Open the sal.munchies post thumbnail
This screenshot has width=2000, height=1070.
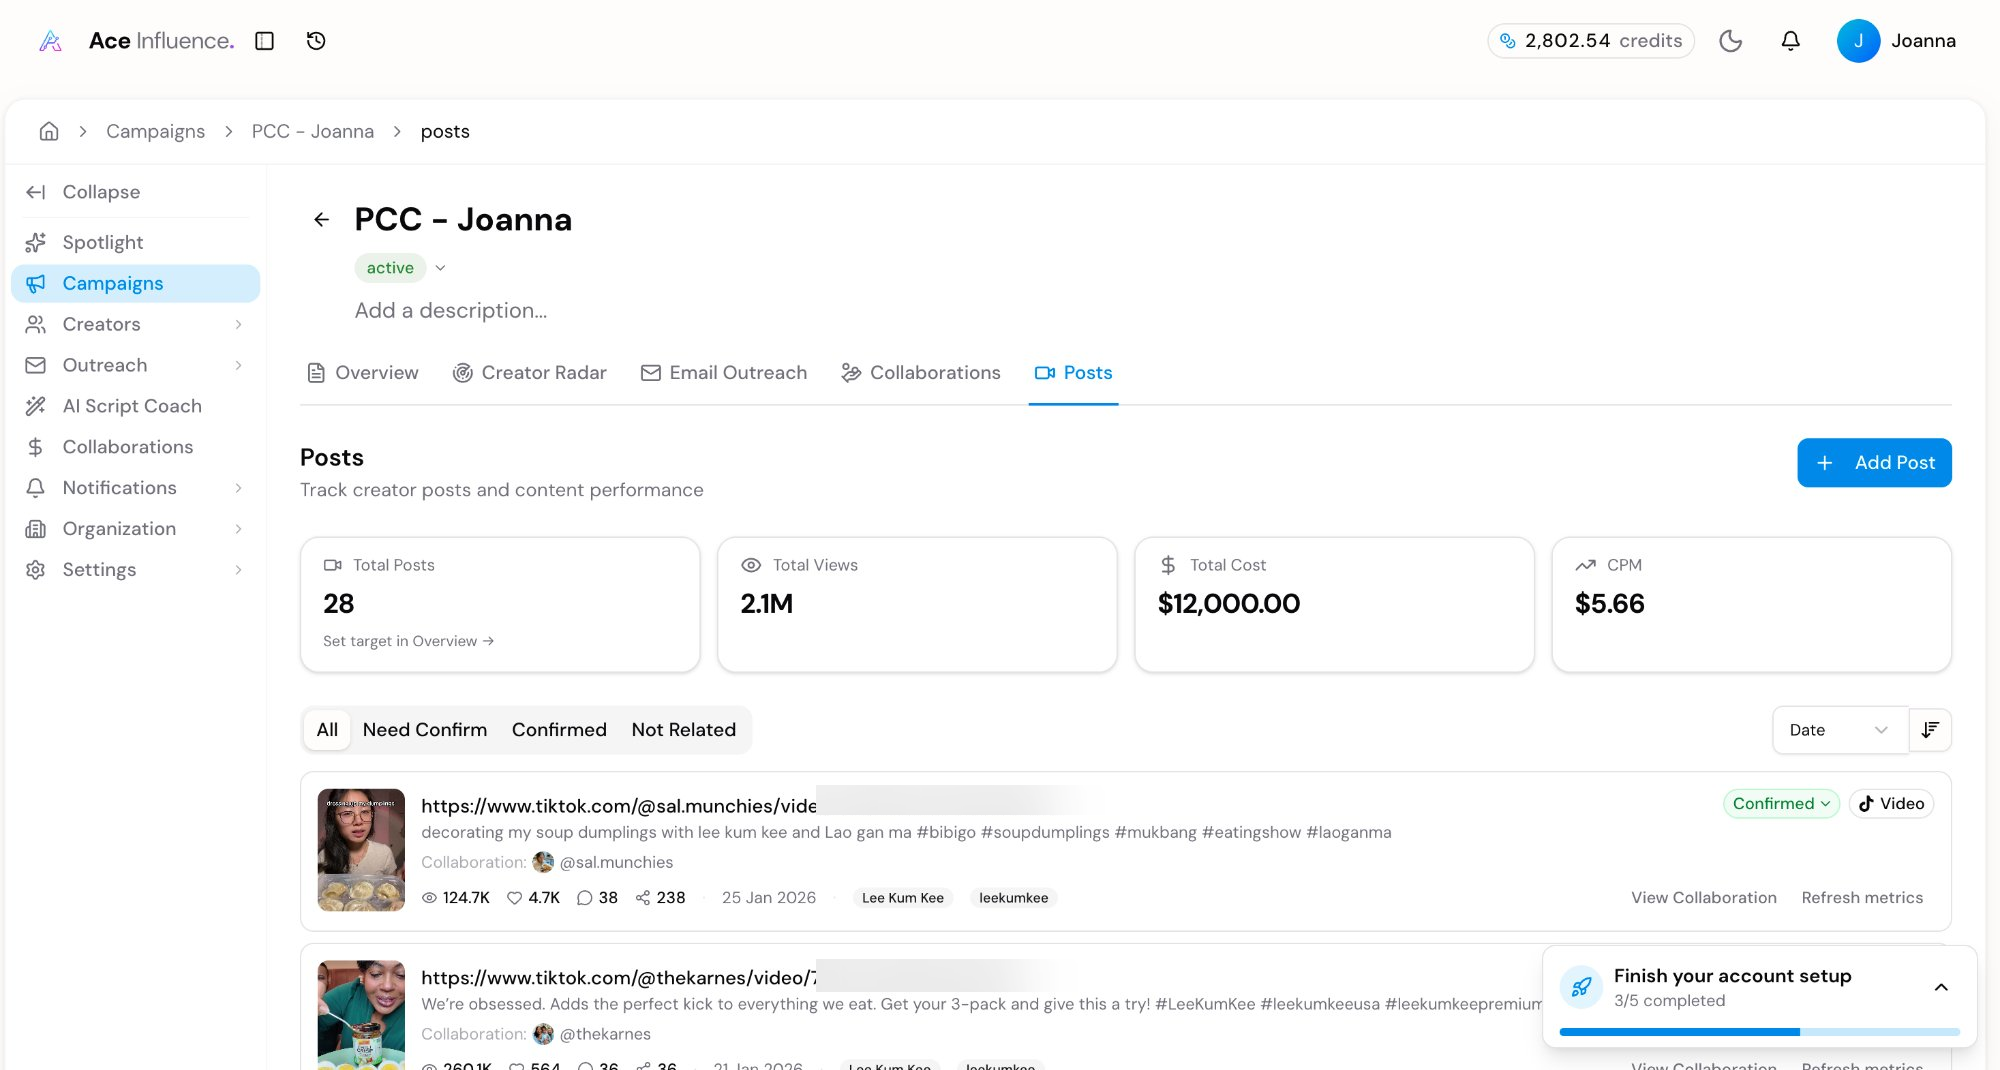(361, 850)
